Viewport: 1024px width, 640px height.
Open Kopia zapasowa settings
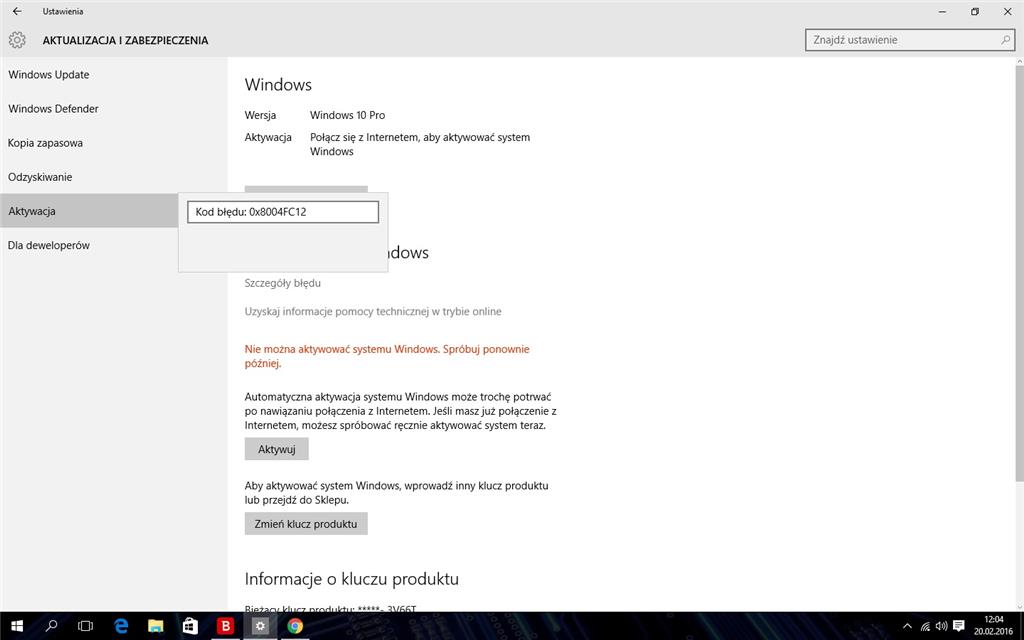point(114,142)
